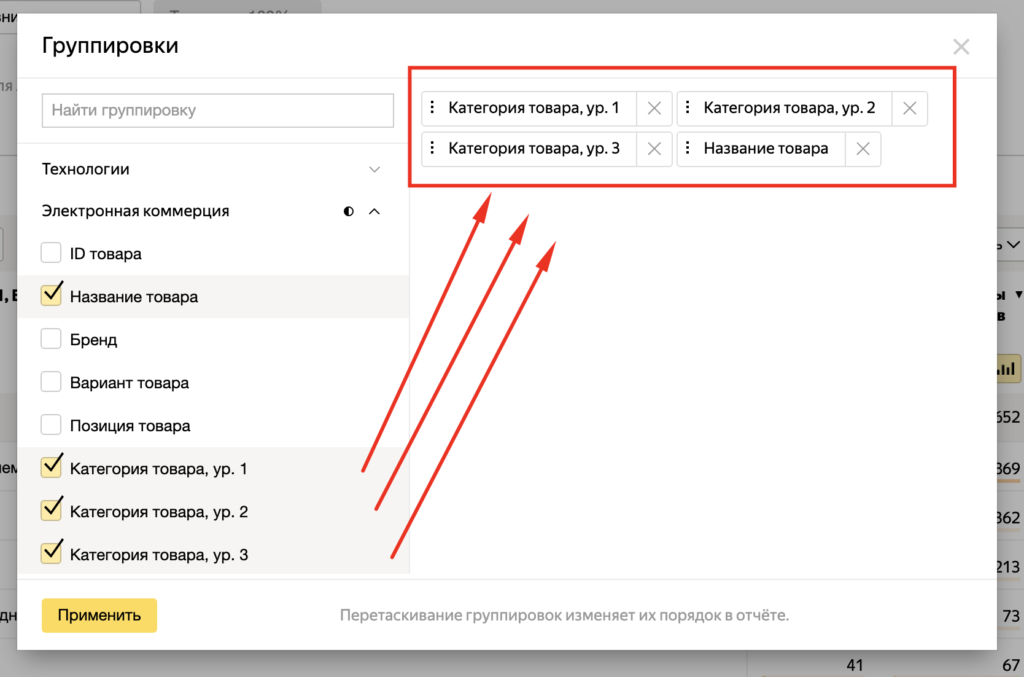Collapse the Электронная коммерция section chevron
The image size is (1024, 677).
click(x=374, y=212)
